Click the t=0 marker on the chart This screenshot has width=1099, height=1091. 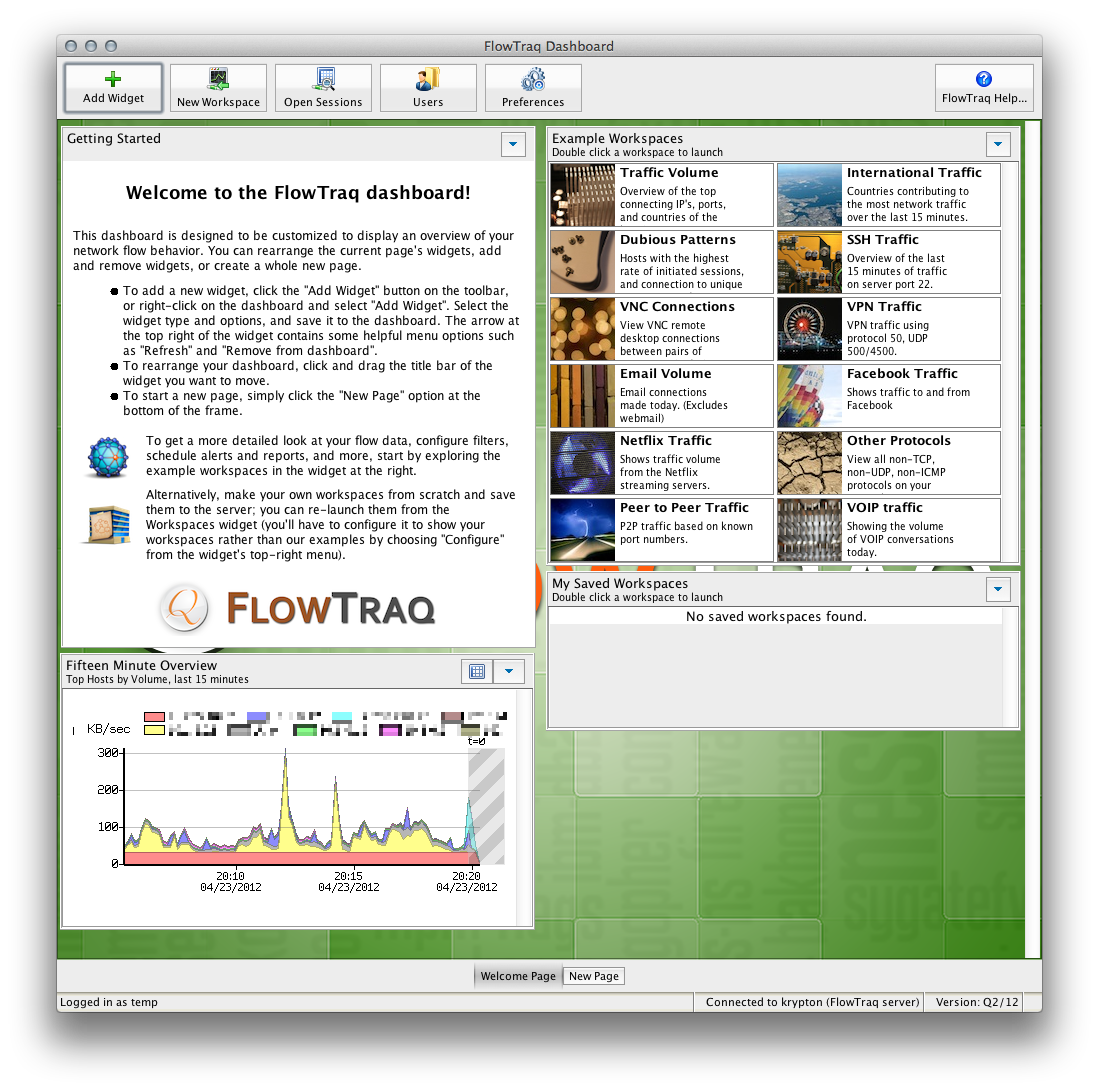(477, 741)
